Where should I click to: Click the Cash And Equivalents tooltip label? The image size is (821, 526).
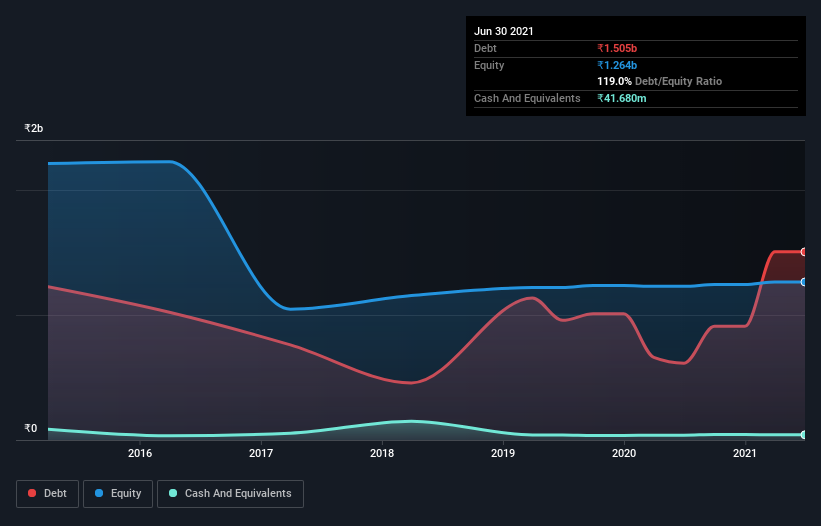coord(527,98)
